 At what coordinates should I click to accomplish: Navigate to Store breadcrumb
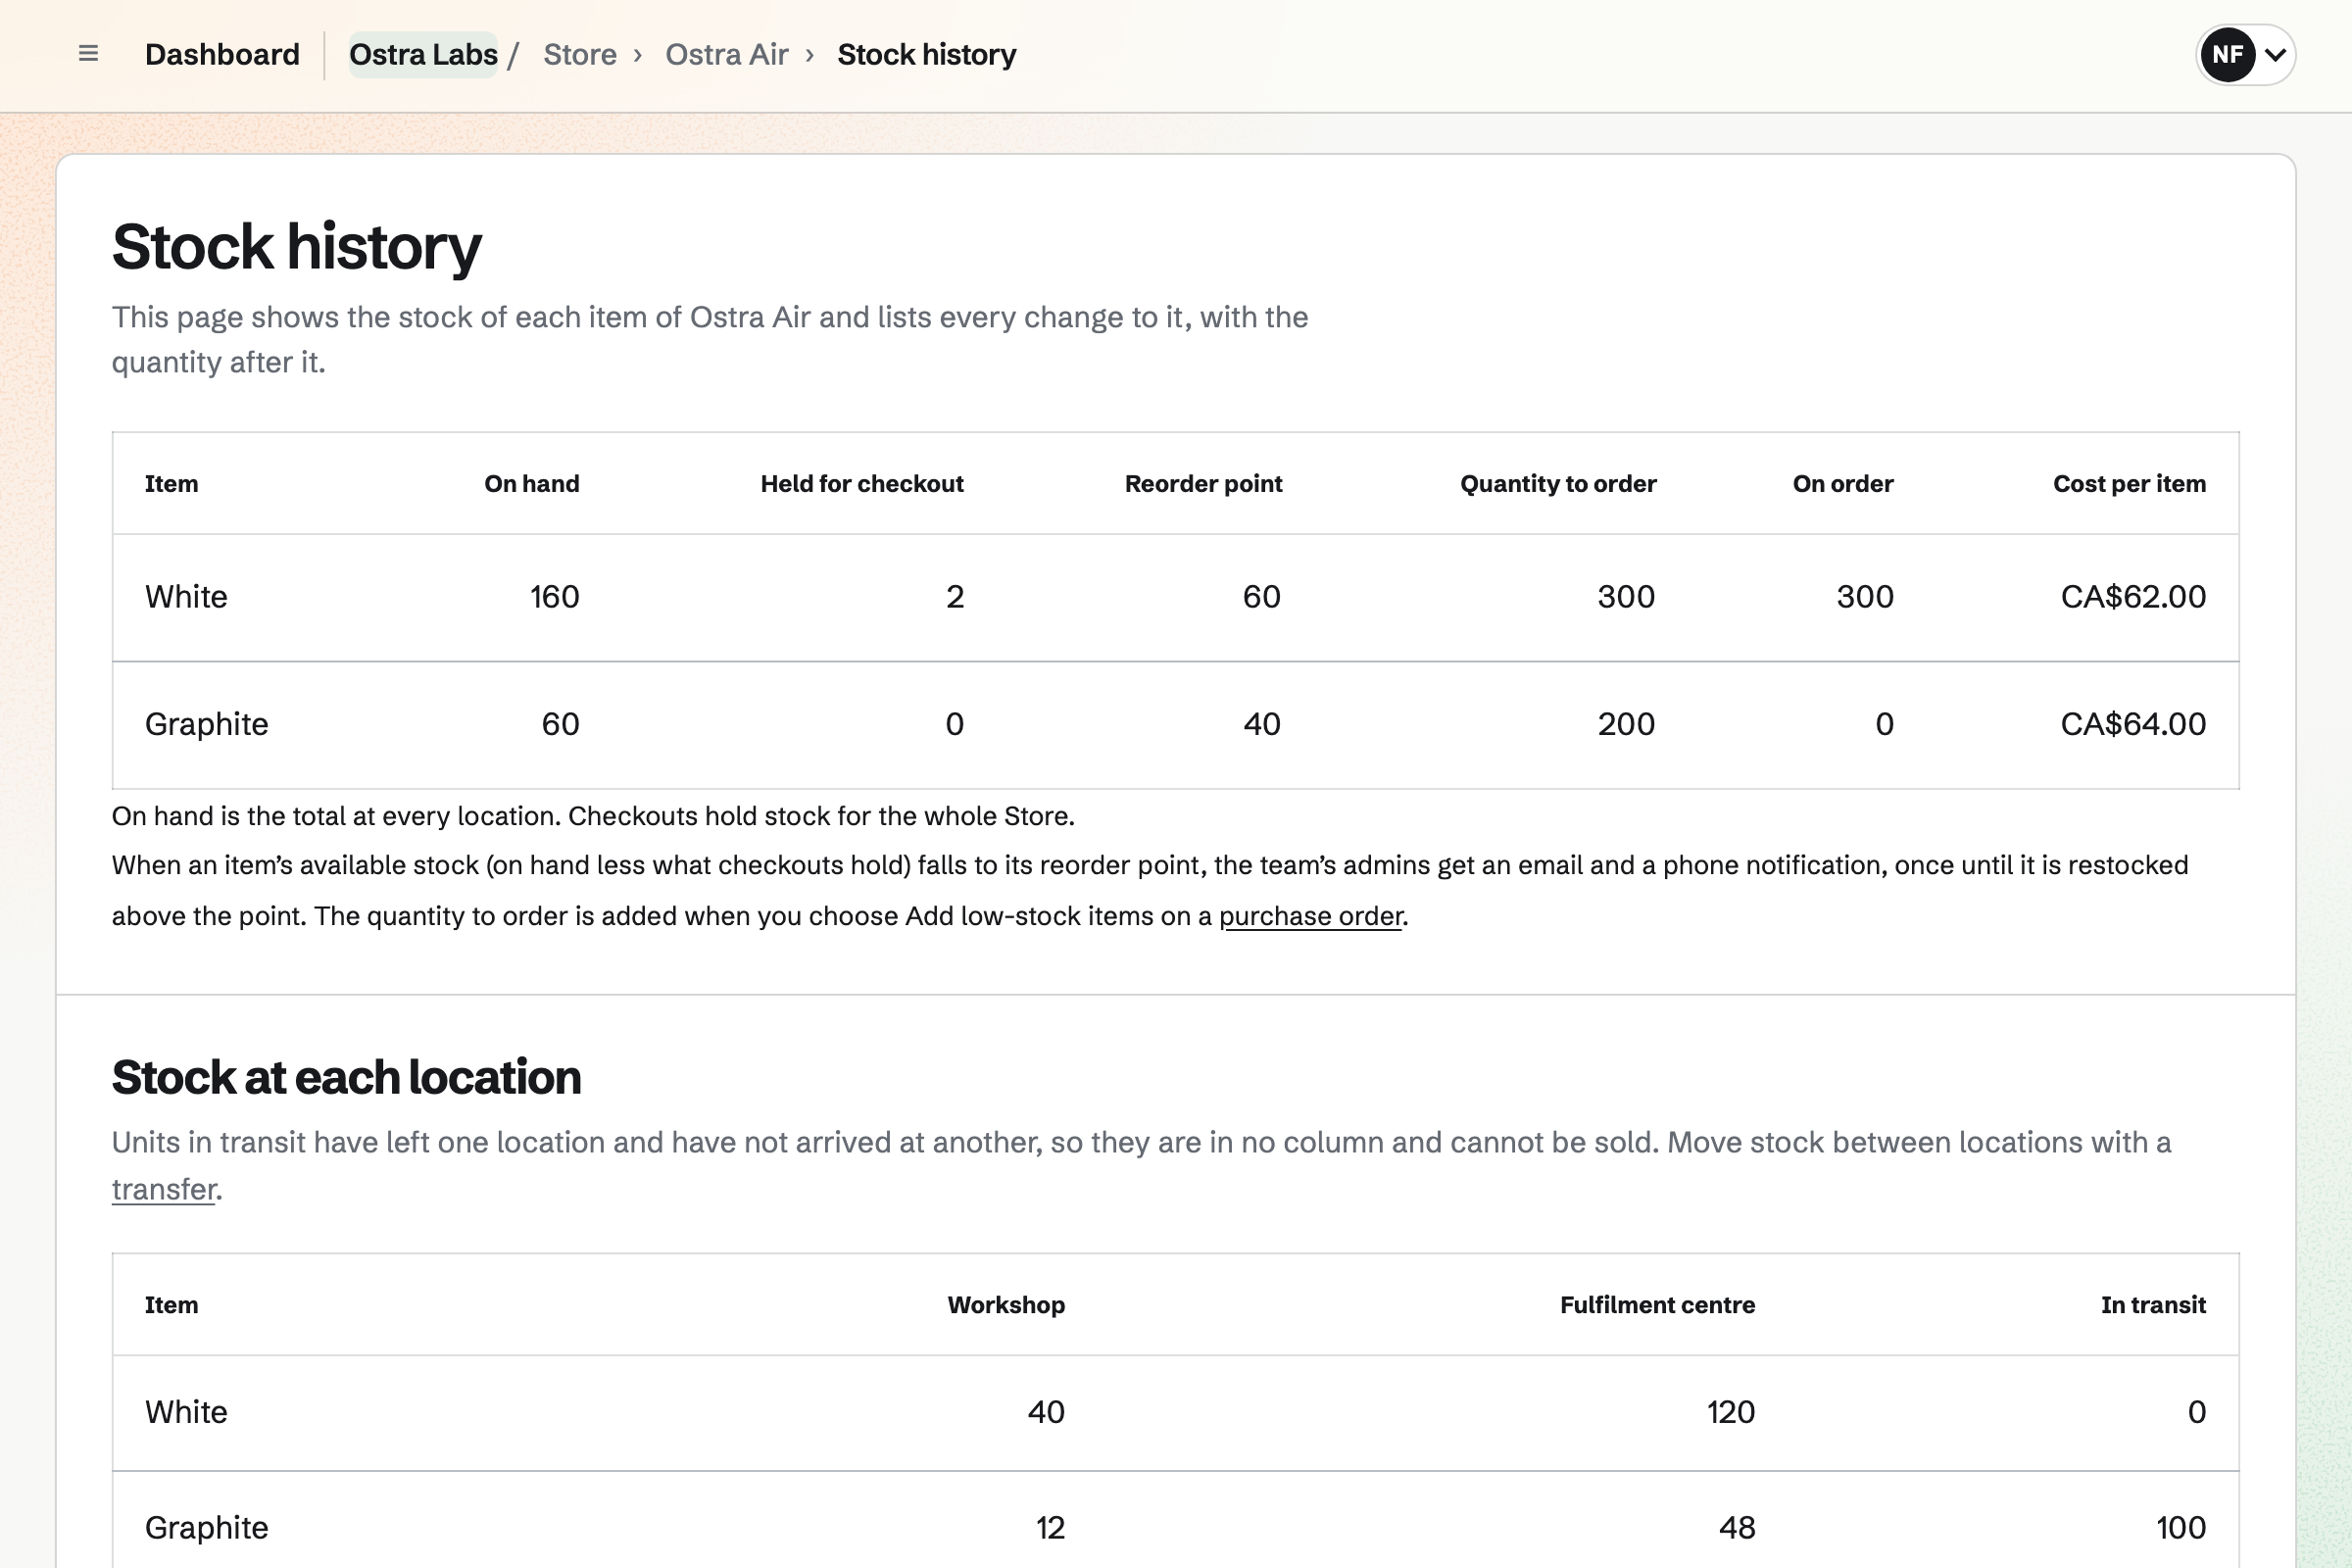[x=580, y=54]
